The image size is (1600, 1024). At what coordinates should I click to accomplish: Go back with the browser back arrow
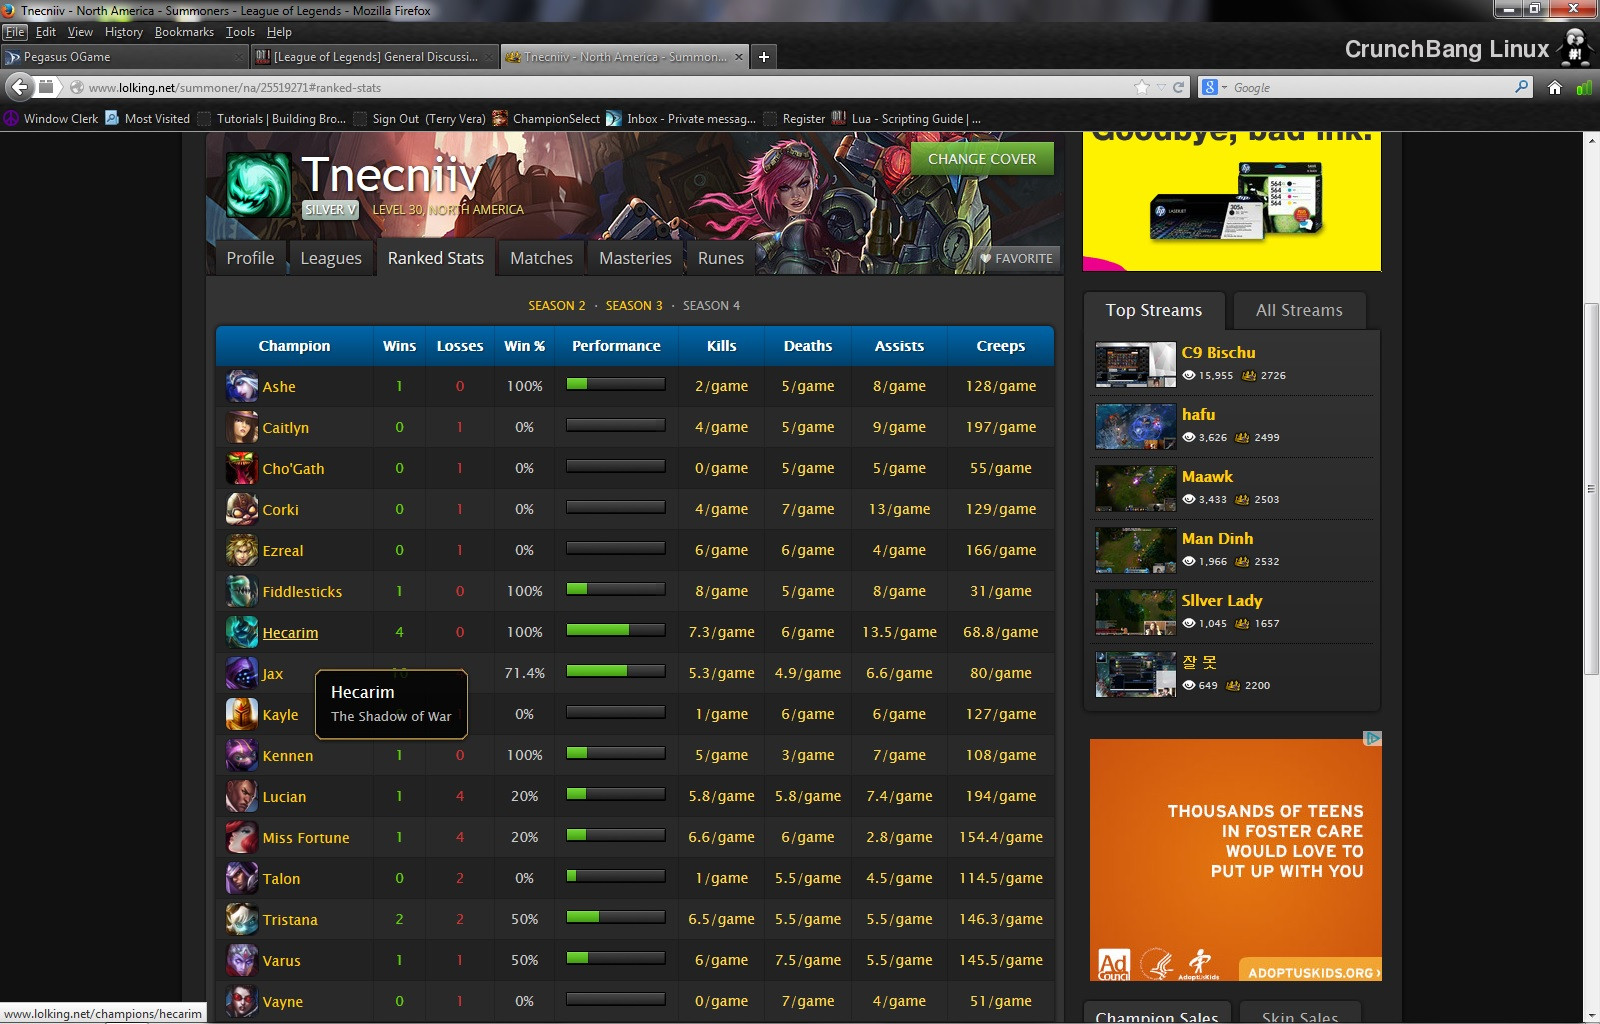[19, 87]
